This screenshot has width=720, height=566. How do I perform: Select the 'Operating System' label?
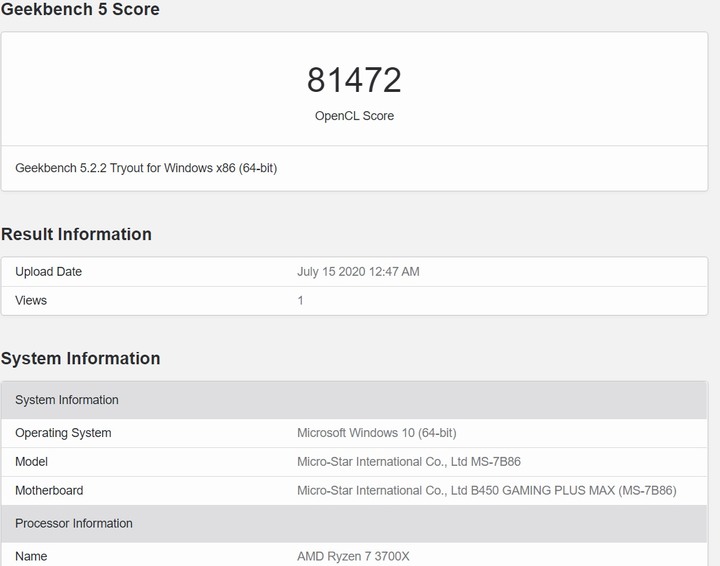pyautogui.click(x=63, y=433)
